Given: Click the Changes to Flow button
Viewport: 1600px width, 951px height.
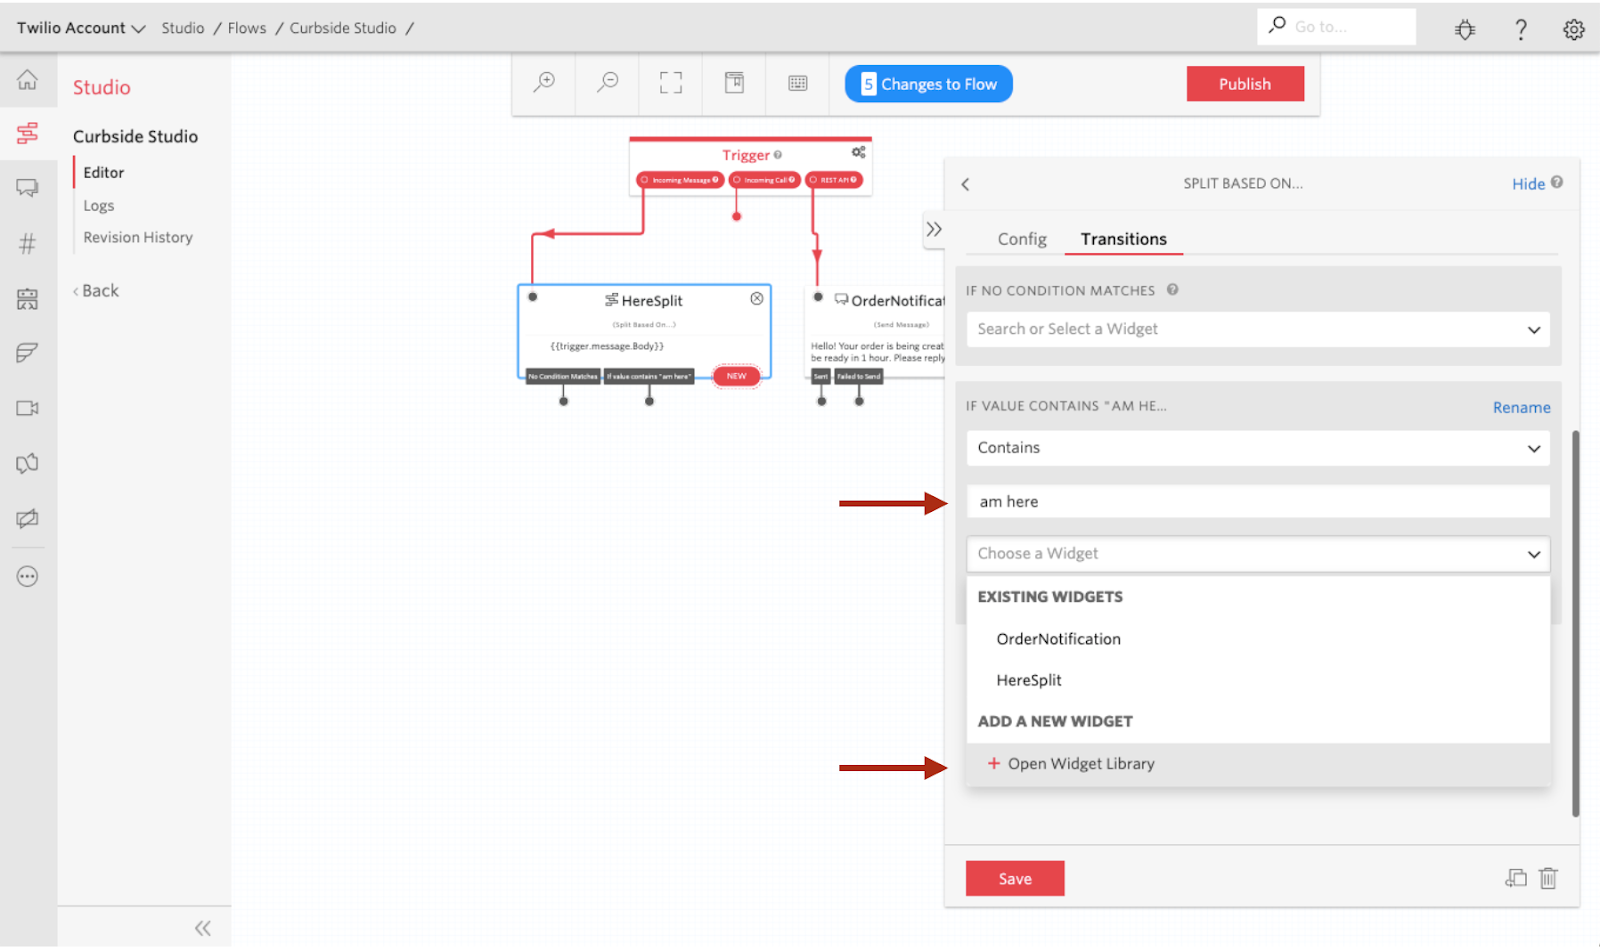Looking at the screenshot, I should (x=928, y=84).
